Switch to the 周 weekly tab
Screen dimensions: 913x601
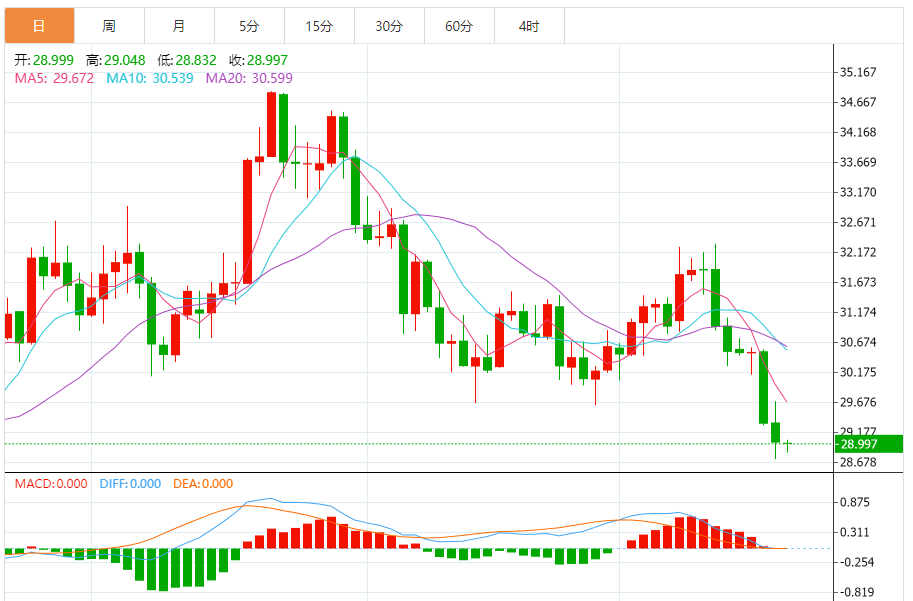(x=109, y=26)
